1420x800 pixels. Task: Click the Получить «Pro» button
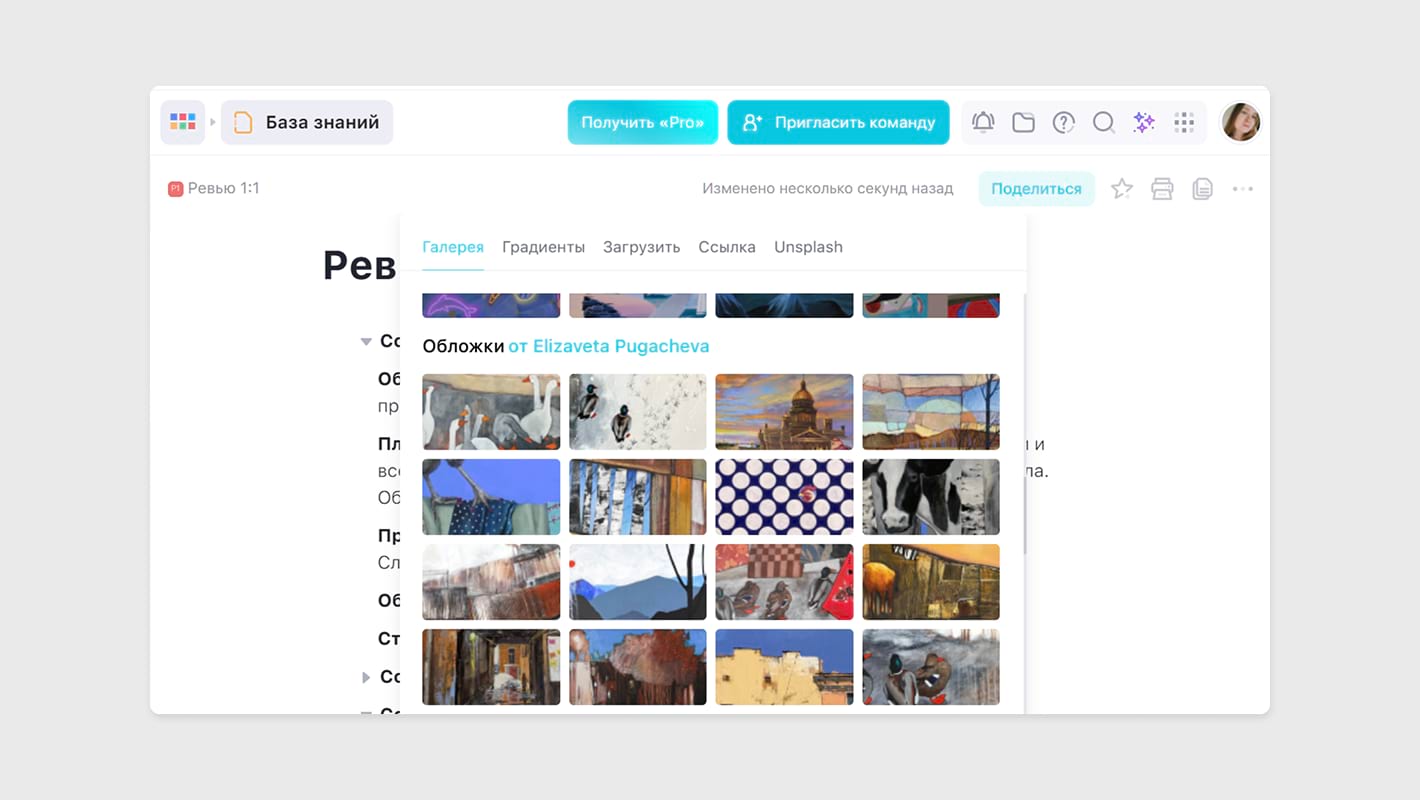pos(642,122)
